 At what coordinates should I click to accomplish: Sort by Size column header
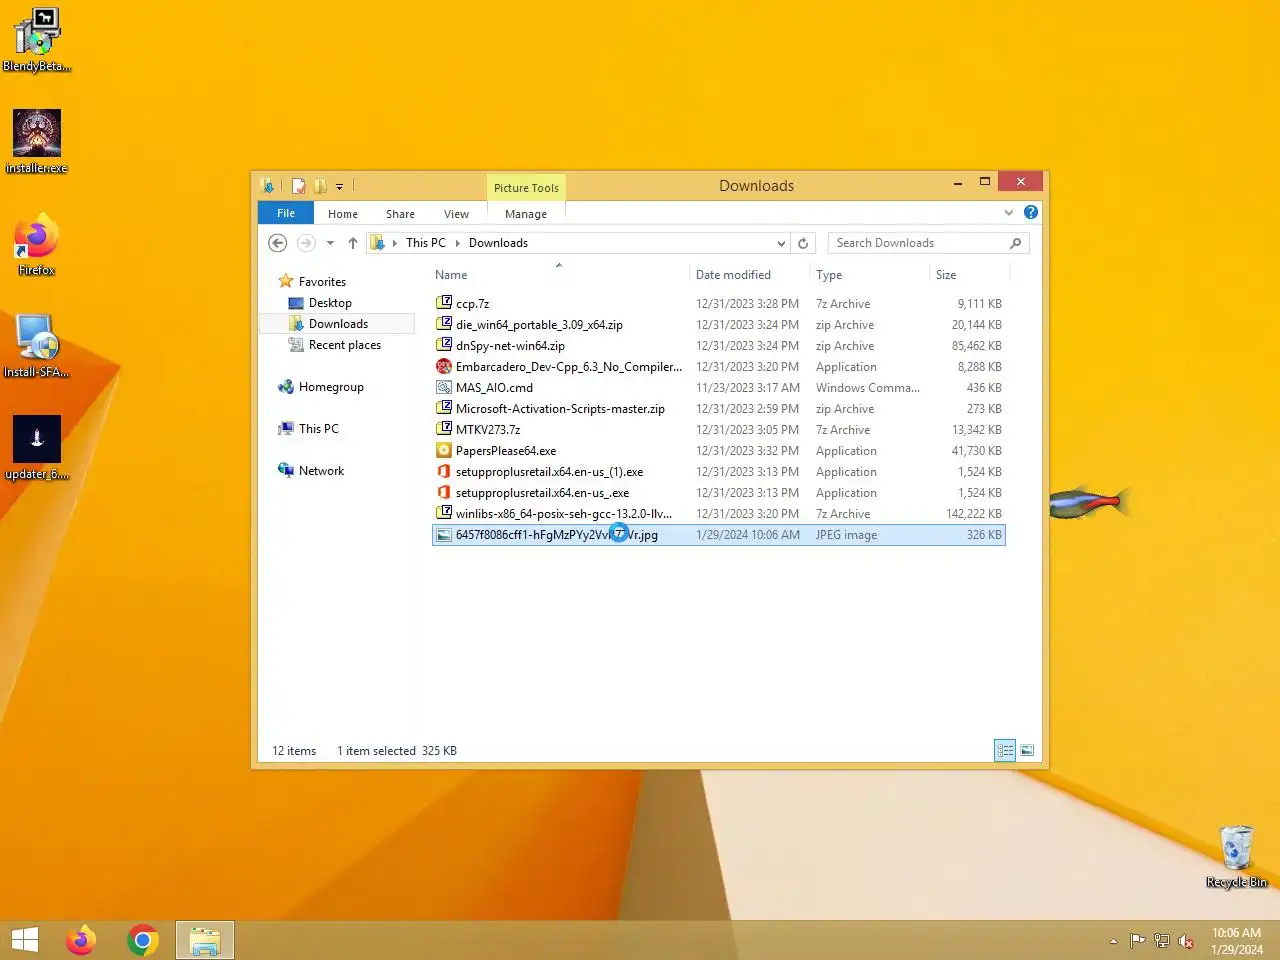[x=970, y=275]
